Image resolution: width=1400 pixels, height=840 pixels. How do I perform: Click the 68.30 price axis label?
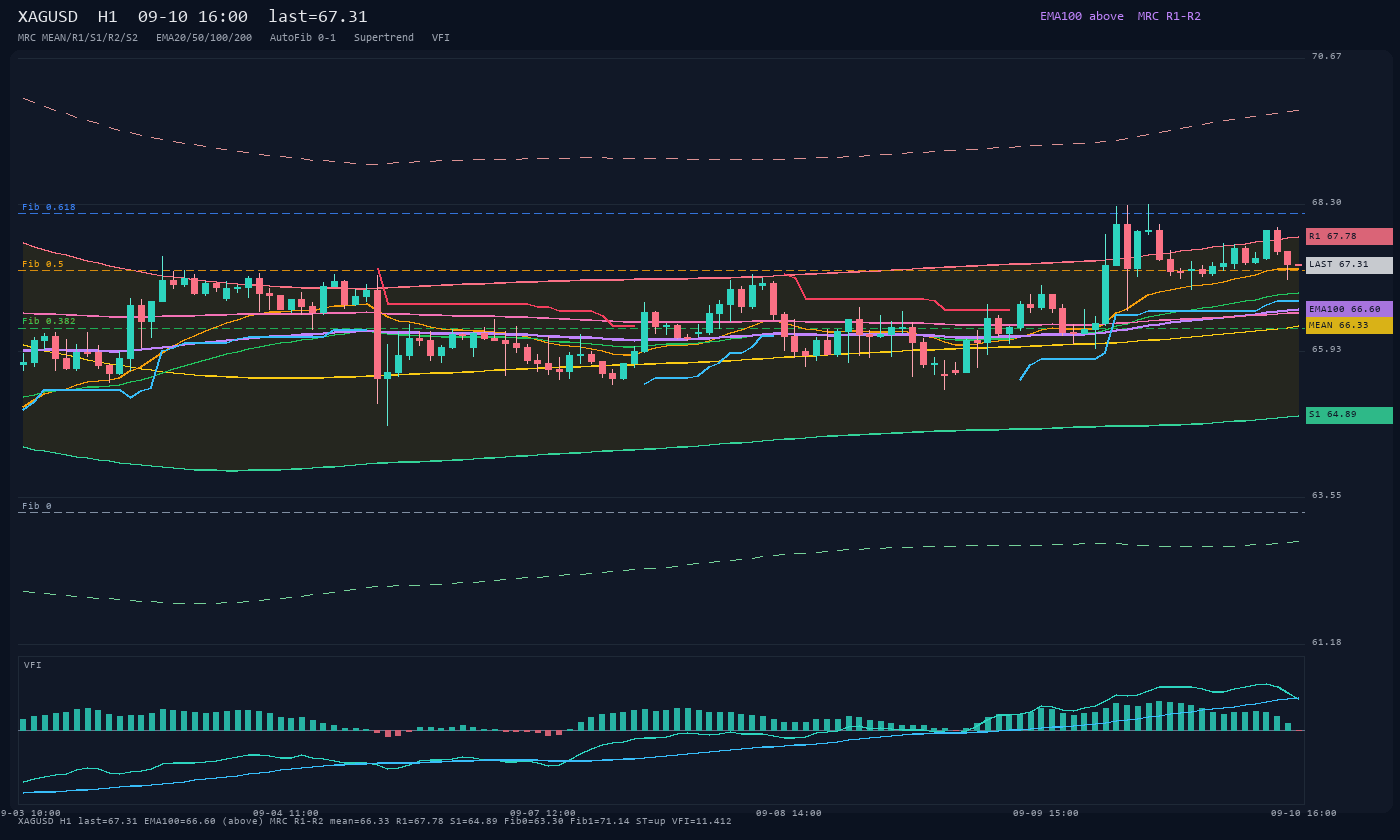(x=1327, y=202)
